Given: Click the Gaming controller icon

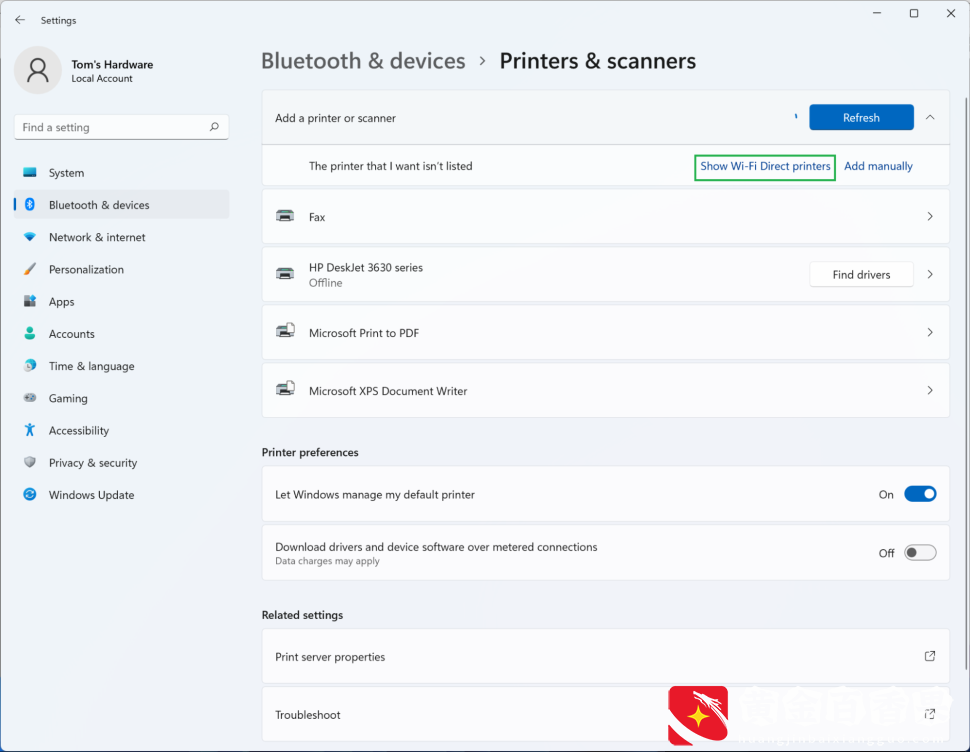Looking at the screenshot, I should tap(30, 398).
